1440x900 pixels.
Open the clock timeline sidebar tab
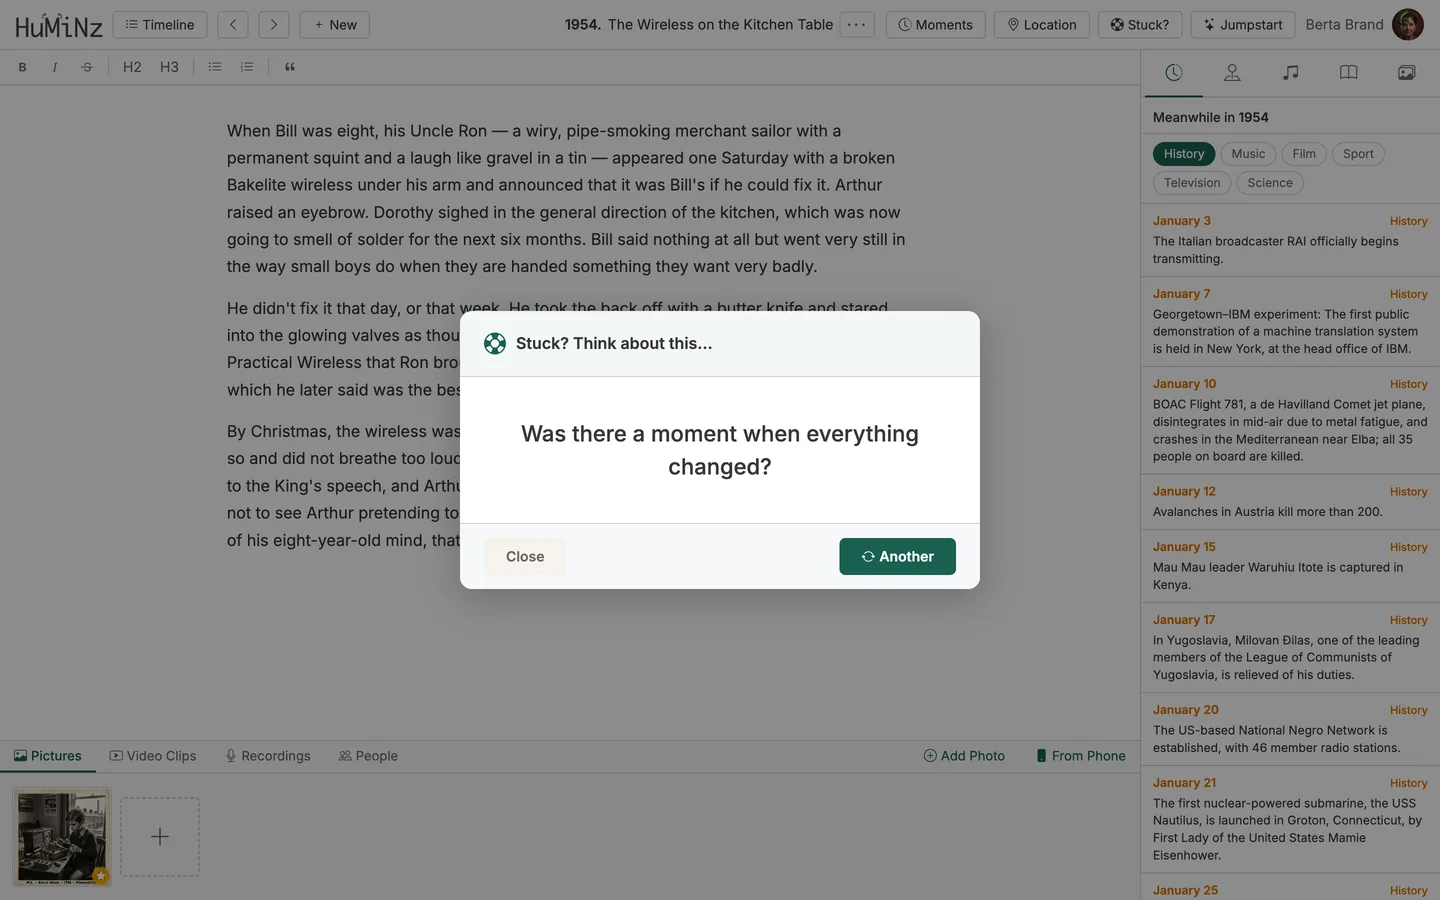pyautogui.click(x=1174, y=73)
